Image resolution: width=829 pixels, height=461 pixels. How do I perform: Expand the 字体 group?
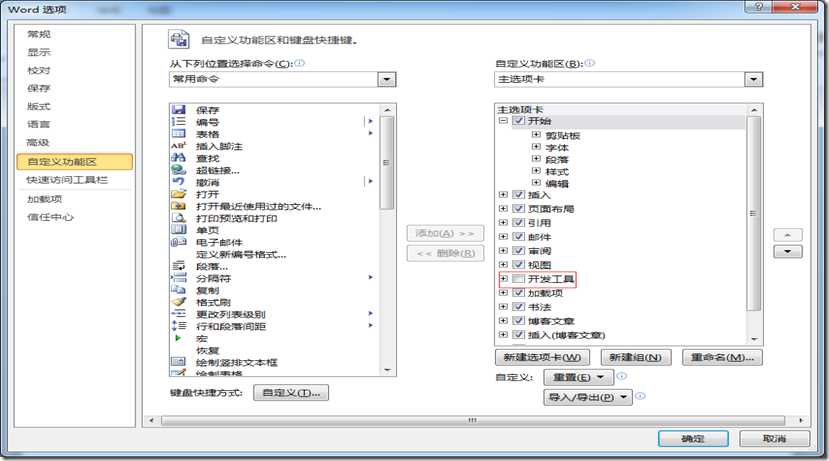[536, 146]
